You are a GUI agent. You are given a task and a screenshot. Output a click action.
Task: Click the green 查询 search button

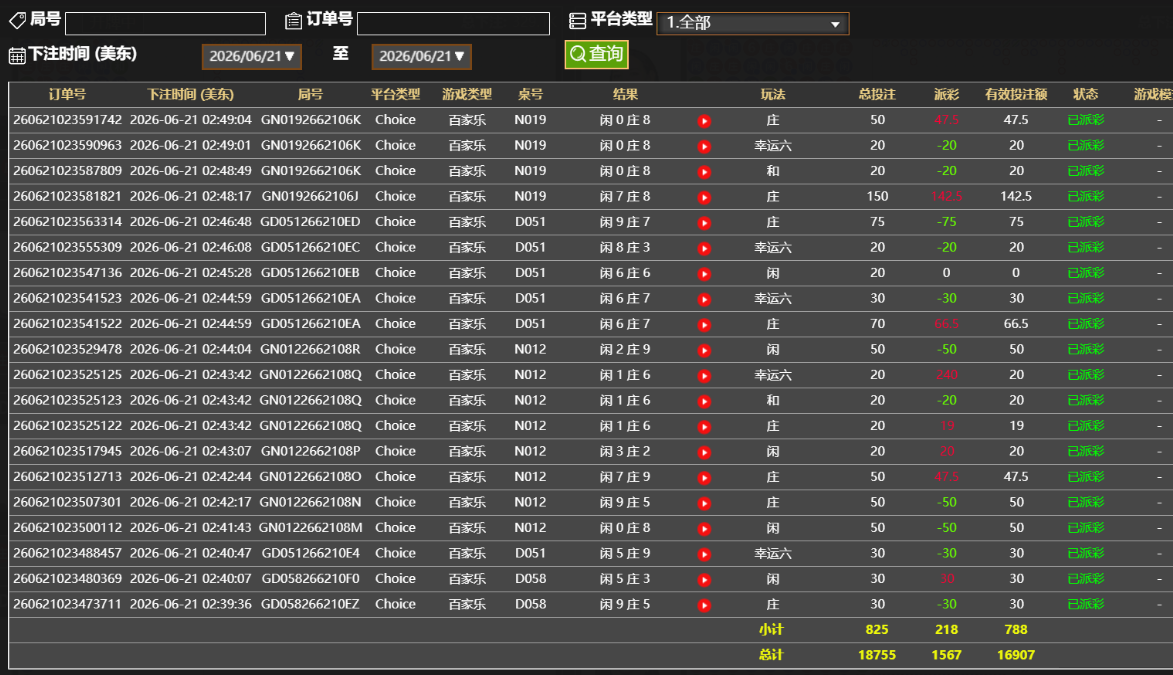[x=596, y=54]
